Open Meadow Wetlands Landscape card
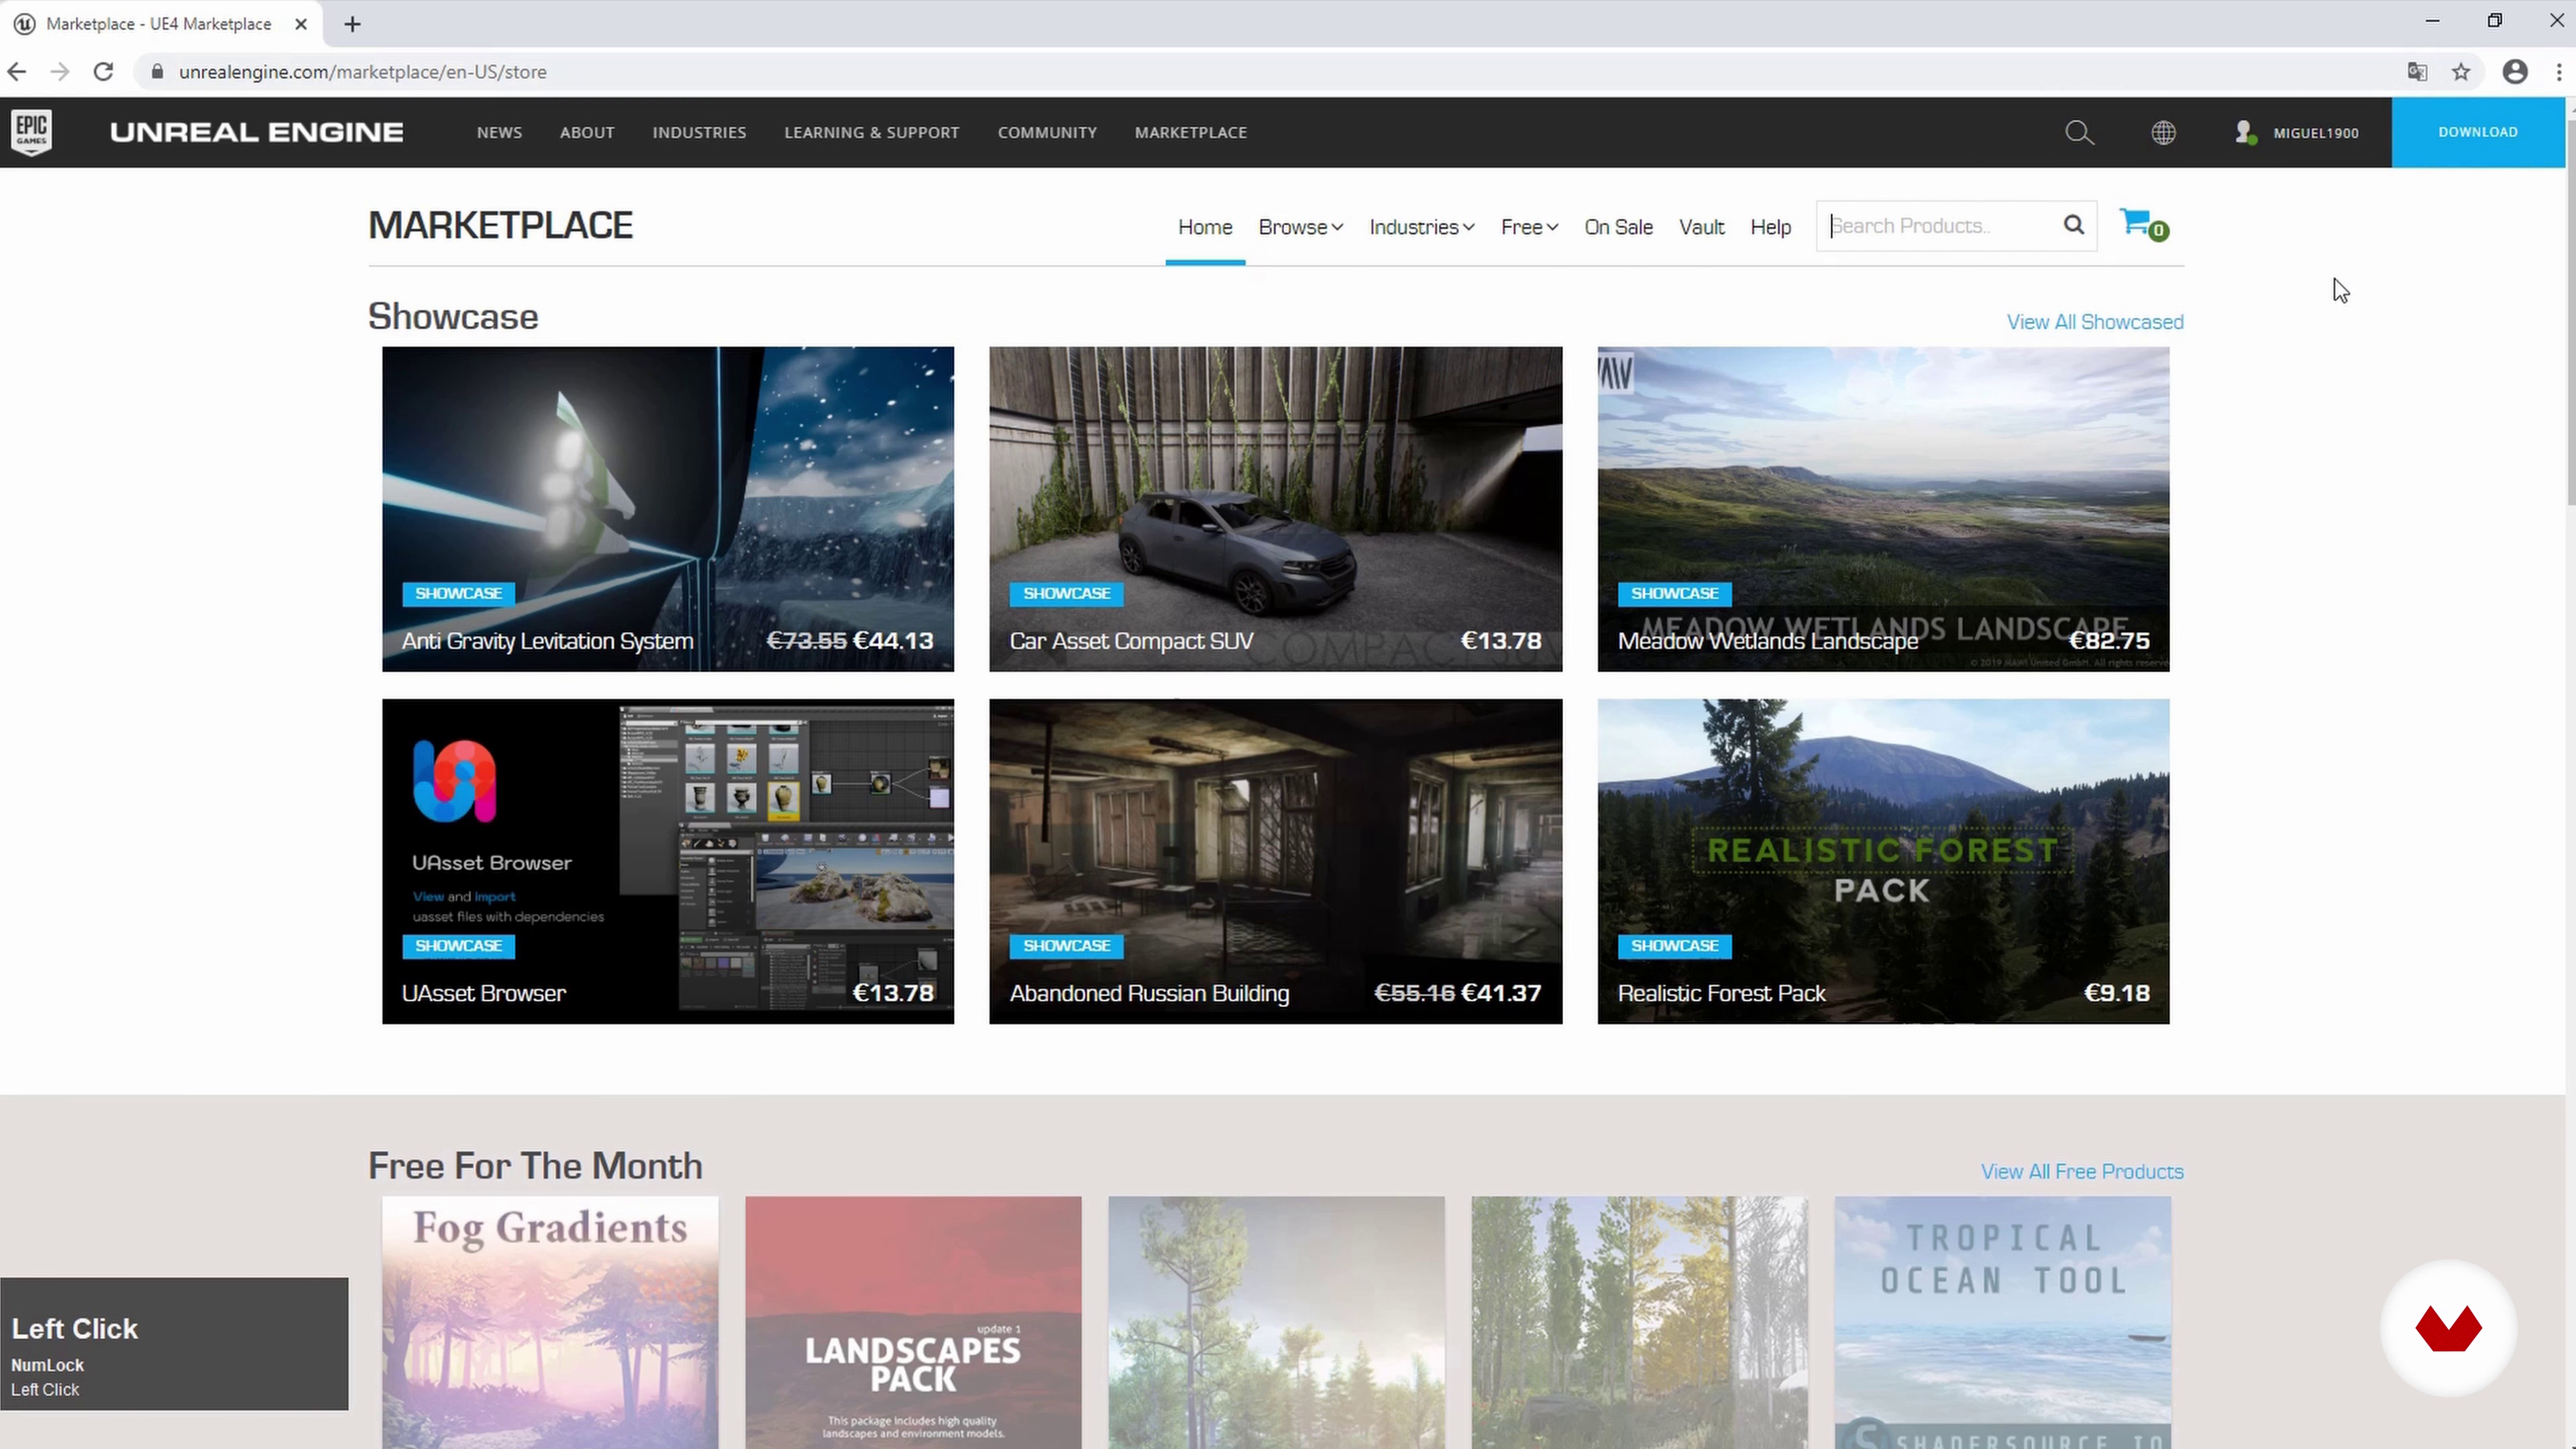The image size is (2576, 1449). click(1883, 509)
